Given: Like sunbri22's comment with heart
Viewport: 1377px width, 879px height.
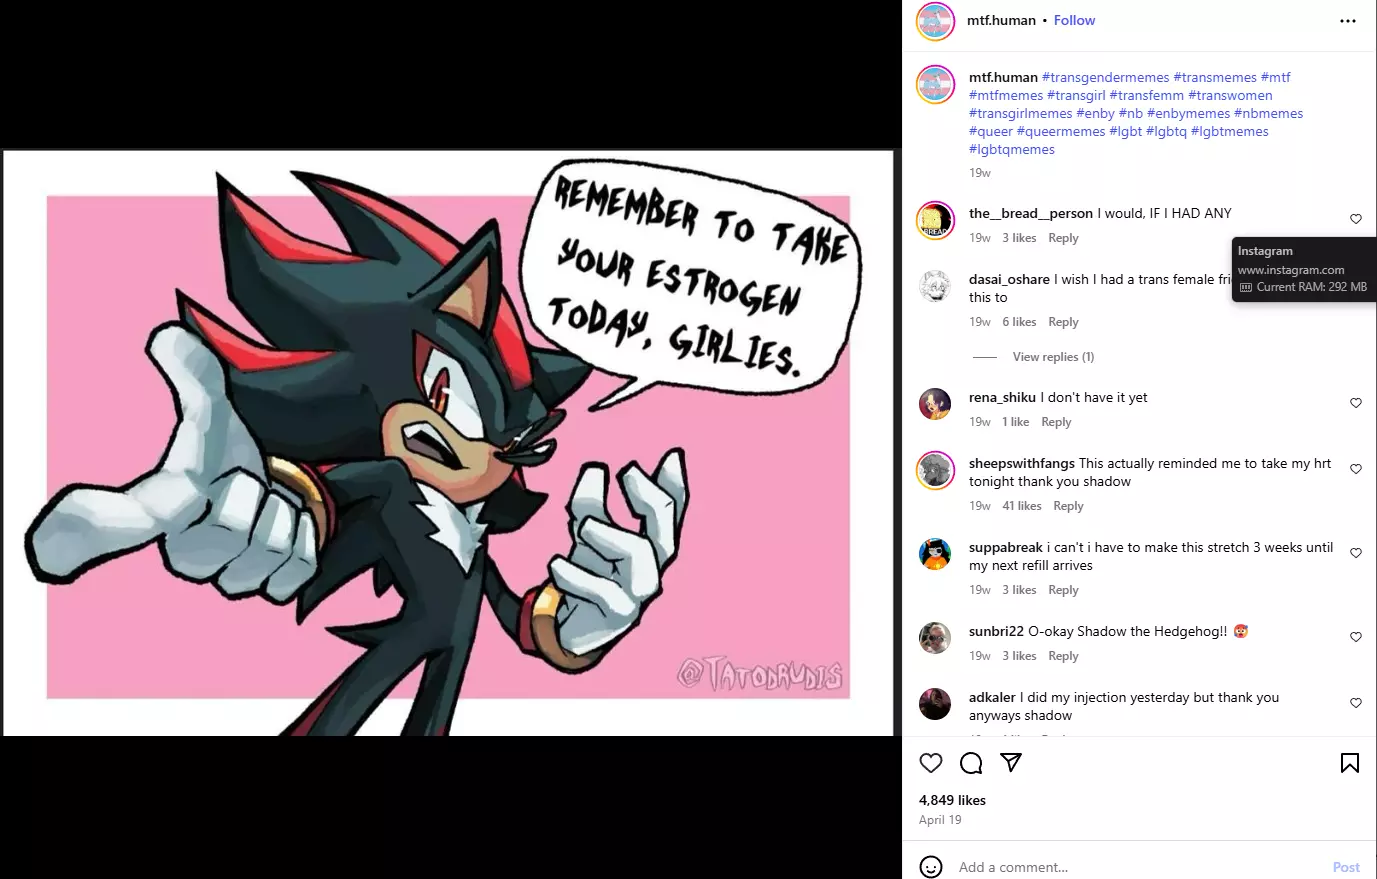Looking at the screenshot, I should (x=1356, y=637).
